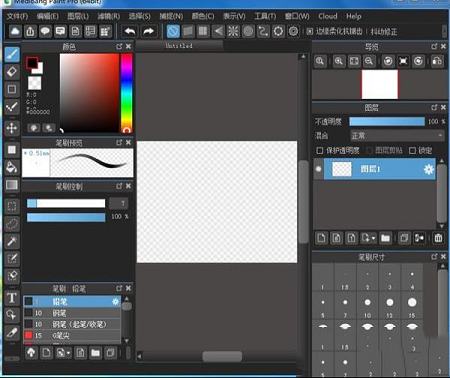Select the Eyedropper tool at the toolbar bottom
This screenshot has width=450, height=378.
pyautogui.click(x=12, y=332)
